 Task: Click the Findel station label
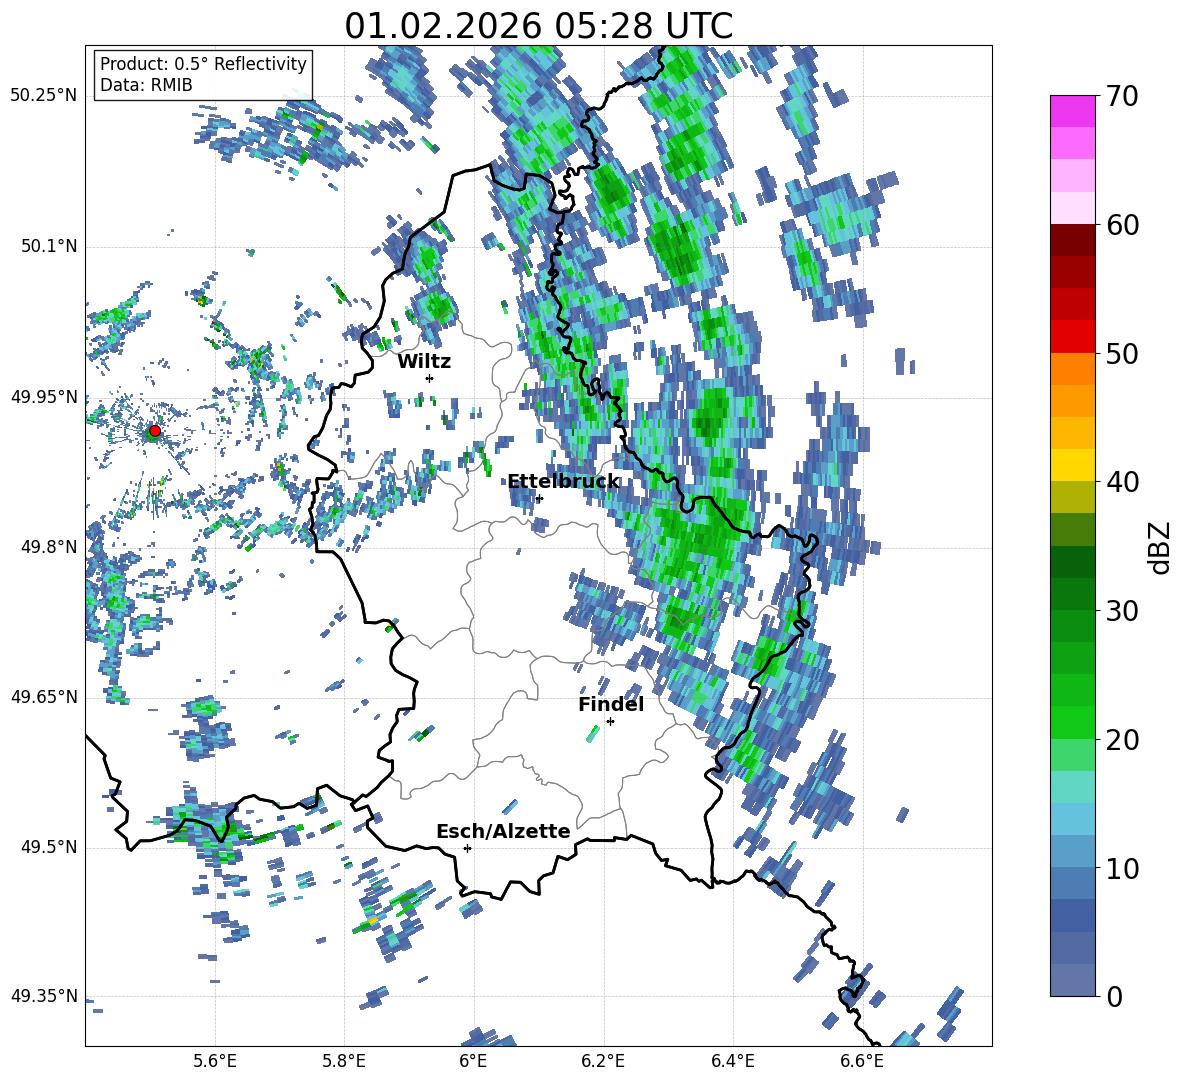pos(611,704)
